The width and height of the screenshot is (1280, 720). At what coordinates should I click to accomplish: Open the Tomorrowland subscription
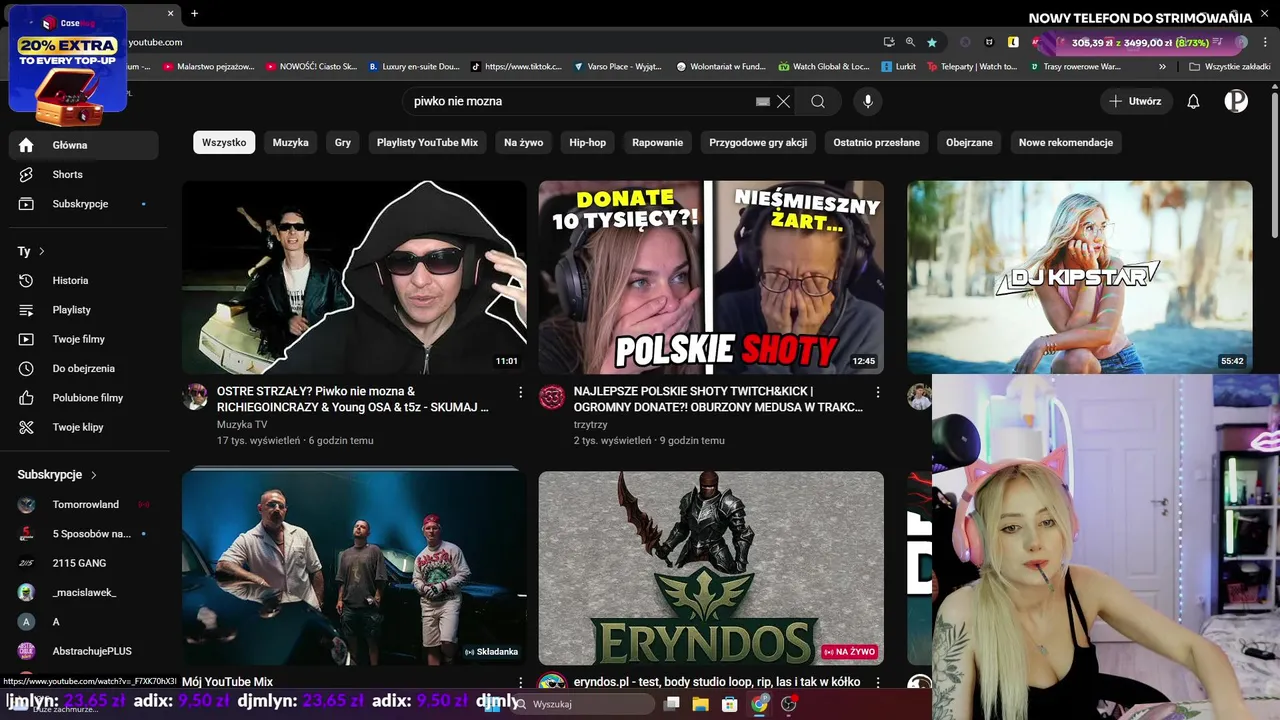point(84,505)
